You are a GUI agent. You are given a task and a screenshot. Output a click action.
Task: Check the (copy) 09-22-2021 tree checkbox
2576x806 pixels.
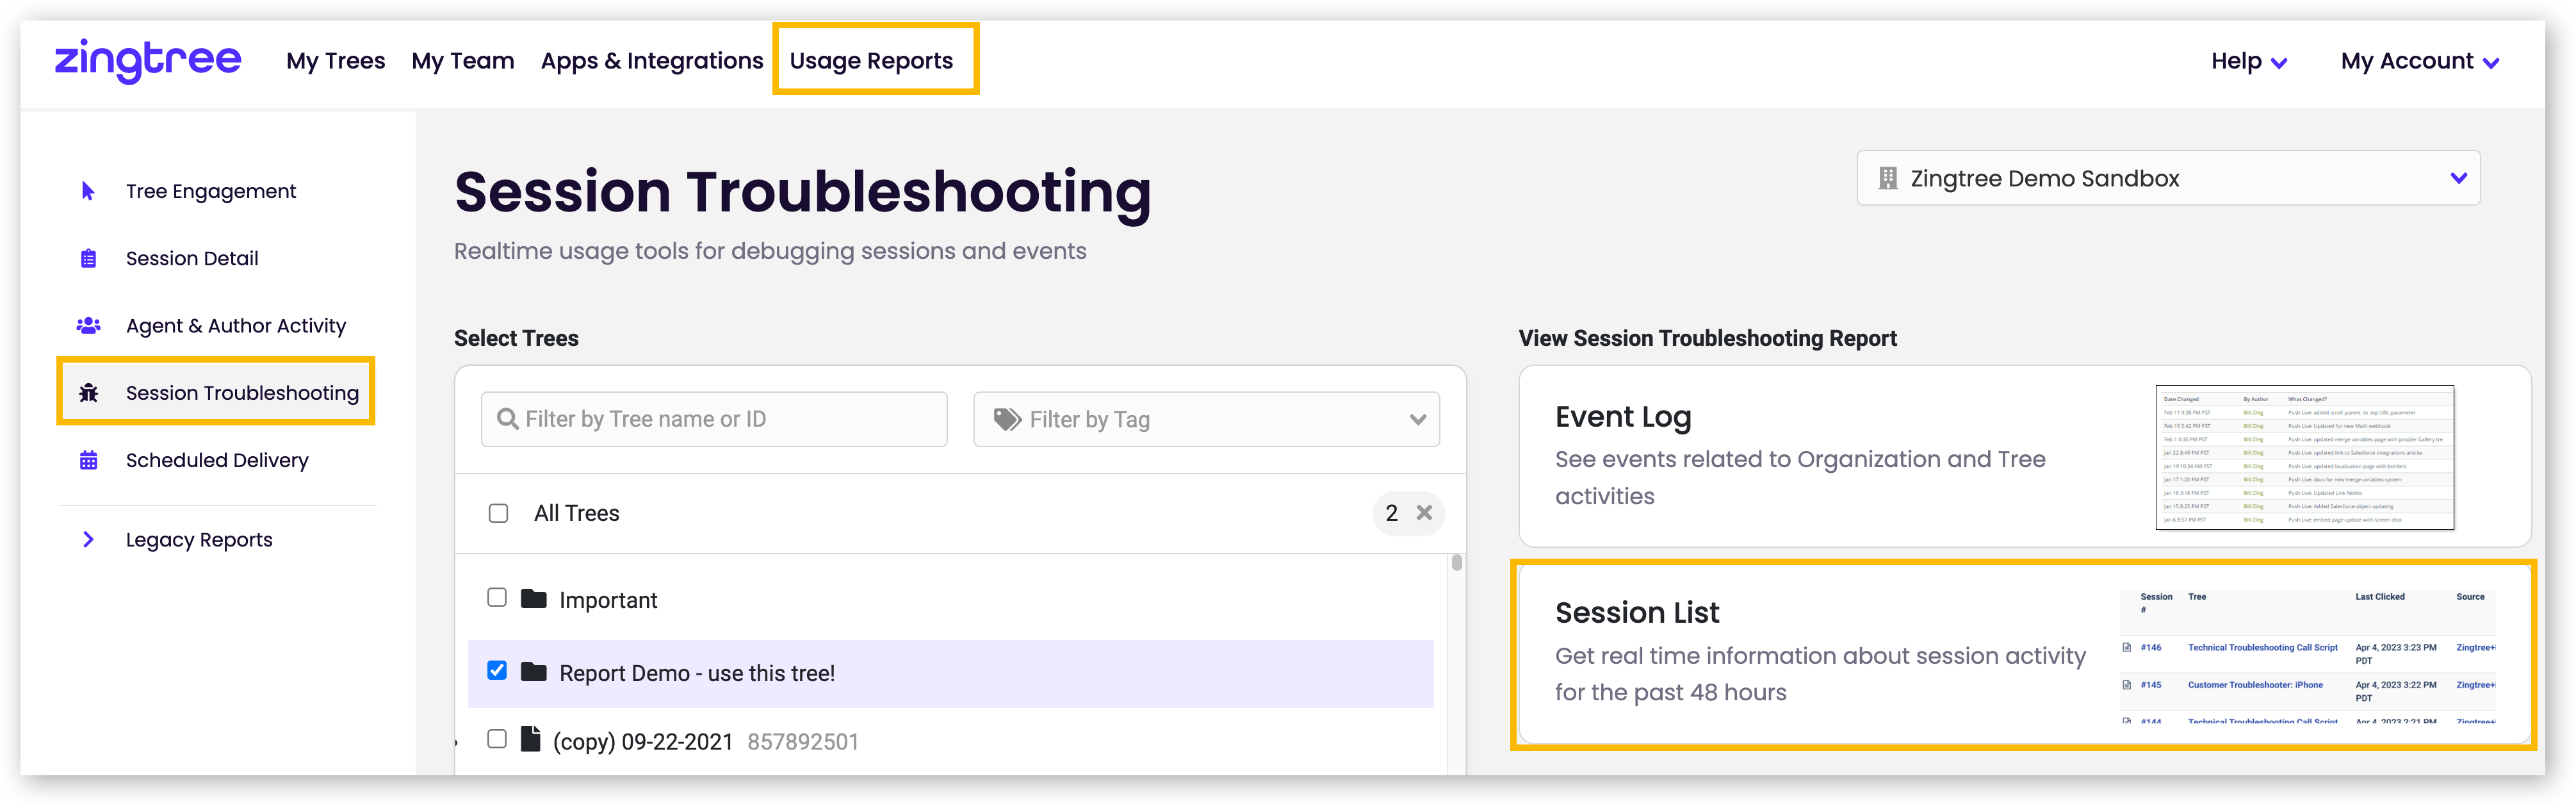pyautogui.click(x=497, y=739)
